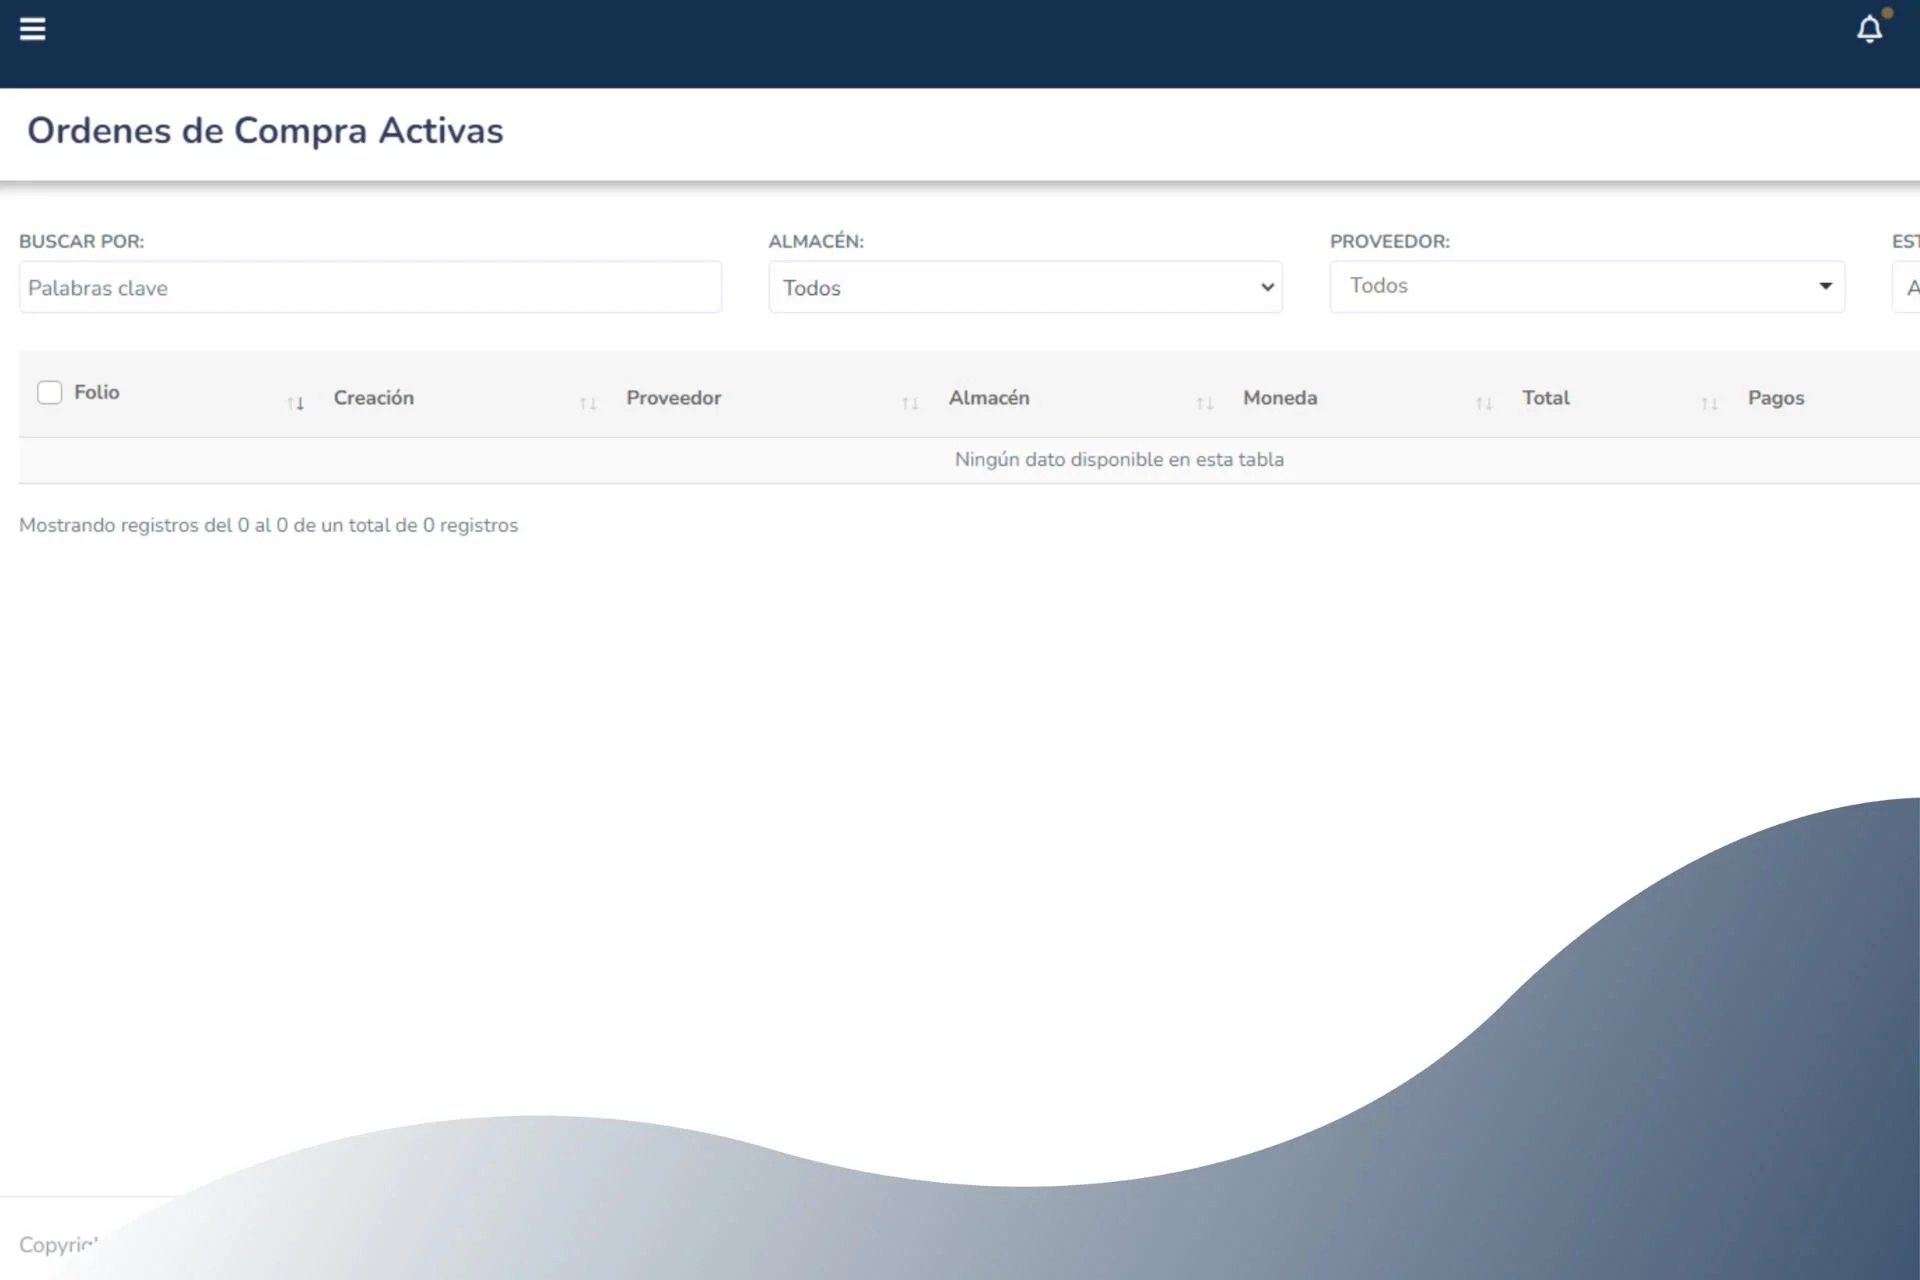This screenshot has width=1920, height=1280.
Task: Click the 'Mostrando registros' info text
Action: pyautogui.click(x=268, y=526)
